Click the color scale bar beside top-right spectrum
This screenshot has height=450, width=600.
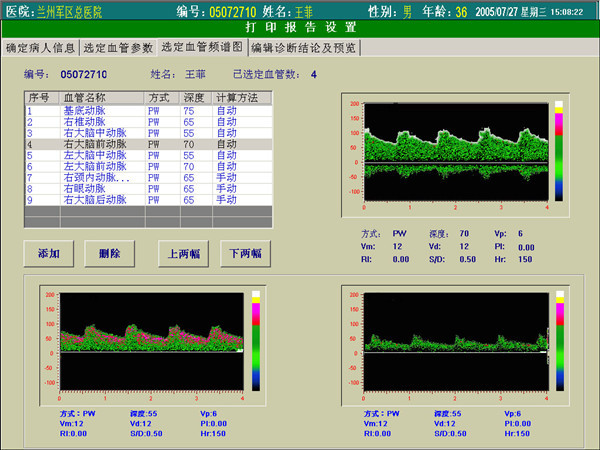[x=559, y=148]
